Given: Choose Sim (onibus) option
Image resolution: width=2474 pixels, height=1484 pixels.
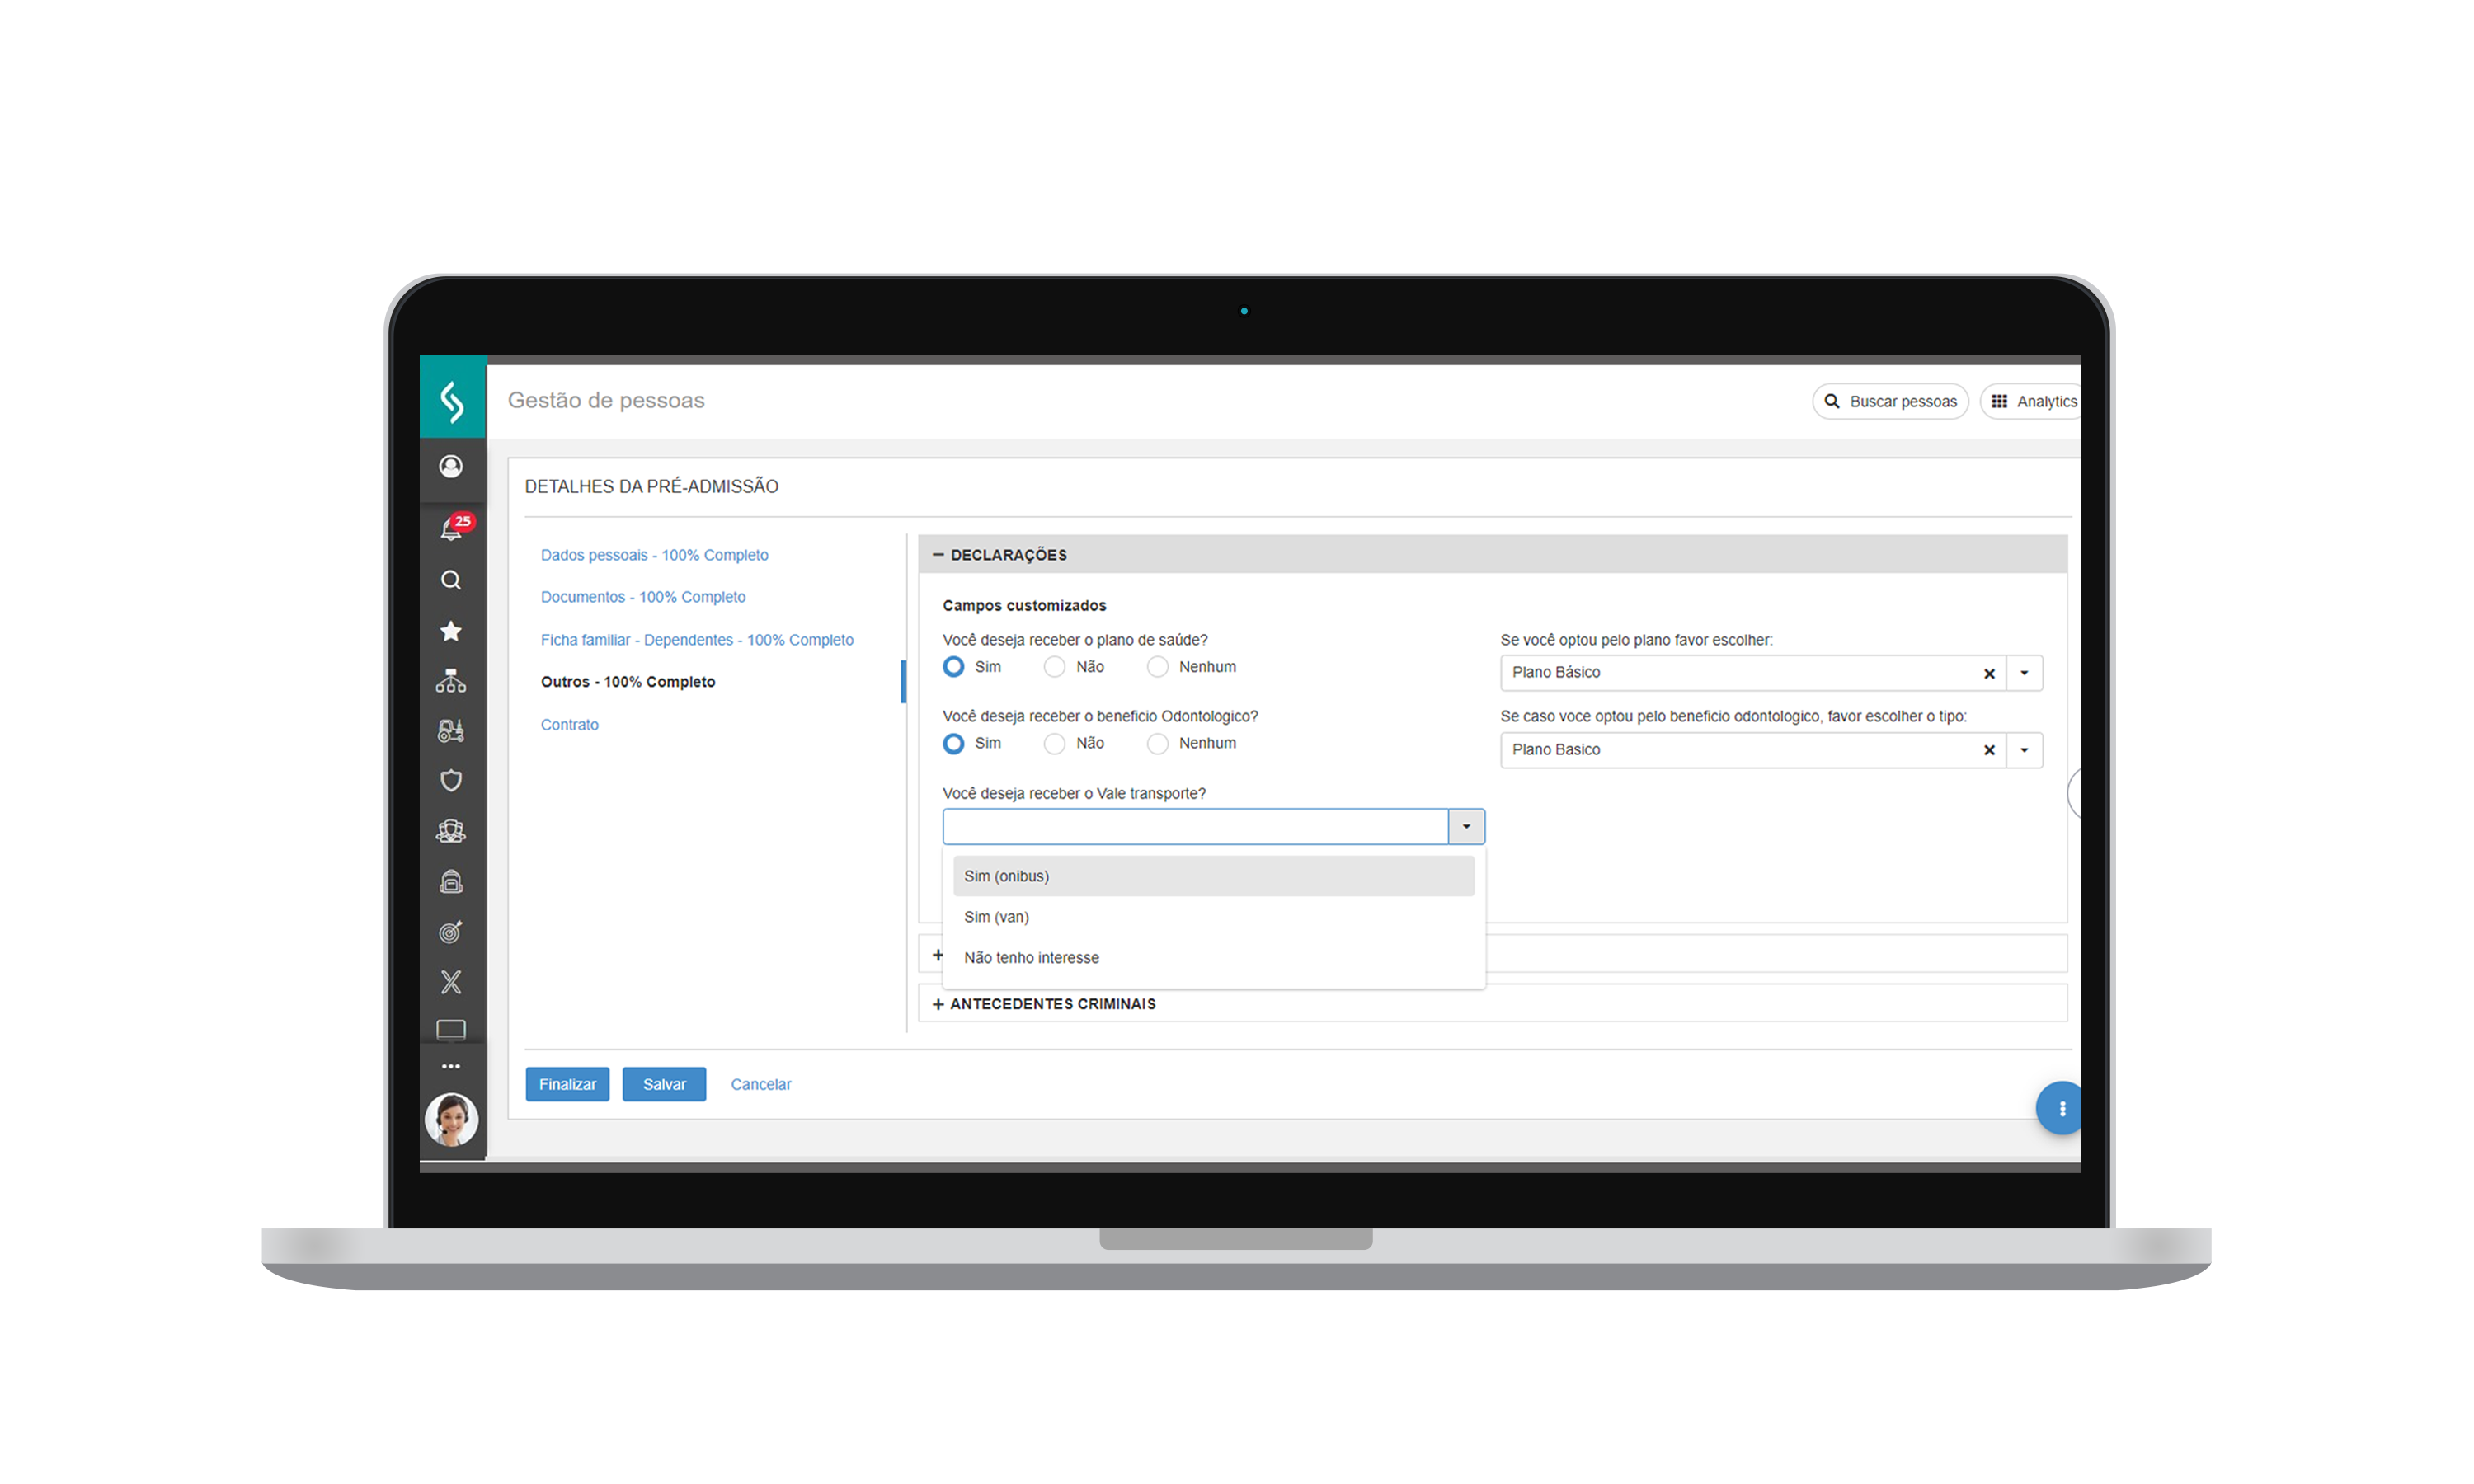Looking at the screenshot, I should [x=1213, y=876].
